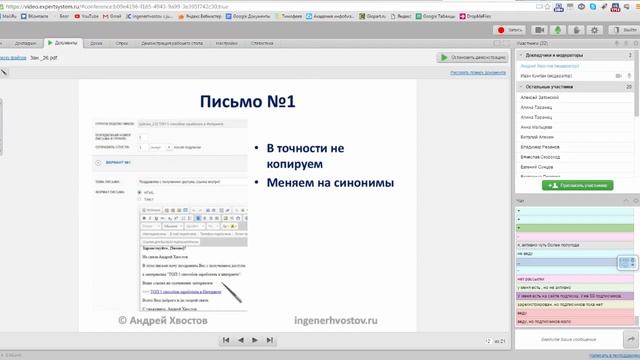Open the Демонстрация рабочего стола tab
This screenshot has height=360, width=640.
point(172,43)
